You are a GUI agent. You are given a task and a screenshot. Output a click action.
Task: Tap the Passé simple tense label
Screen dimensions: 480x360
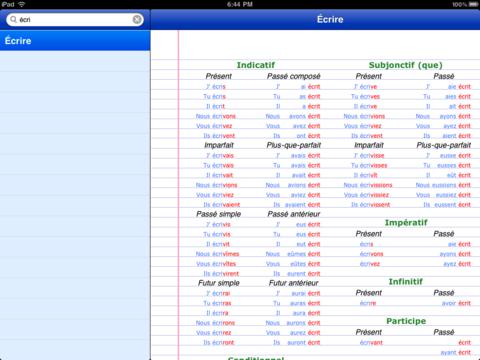[219, 214]
